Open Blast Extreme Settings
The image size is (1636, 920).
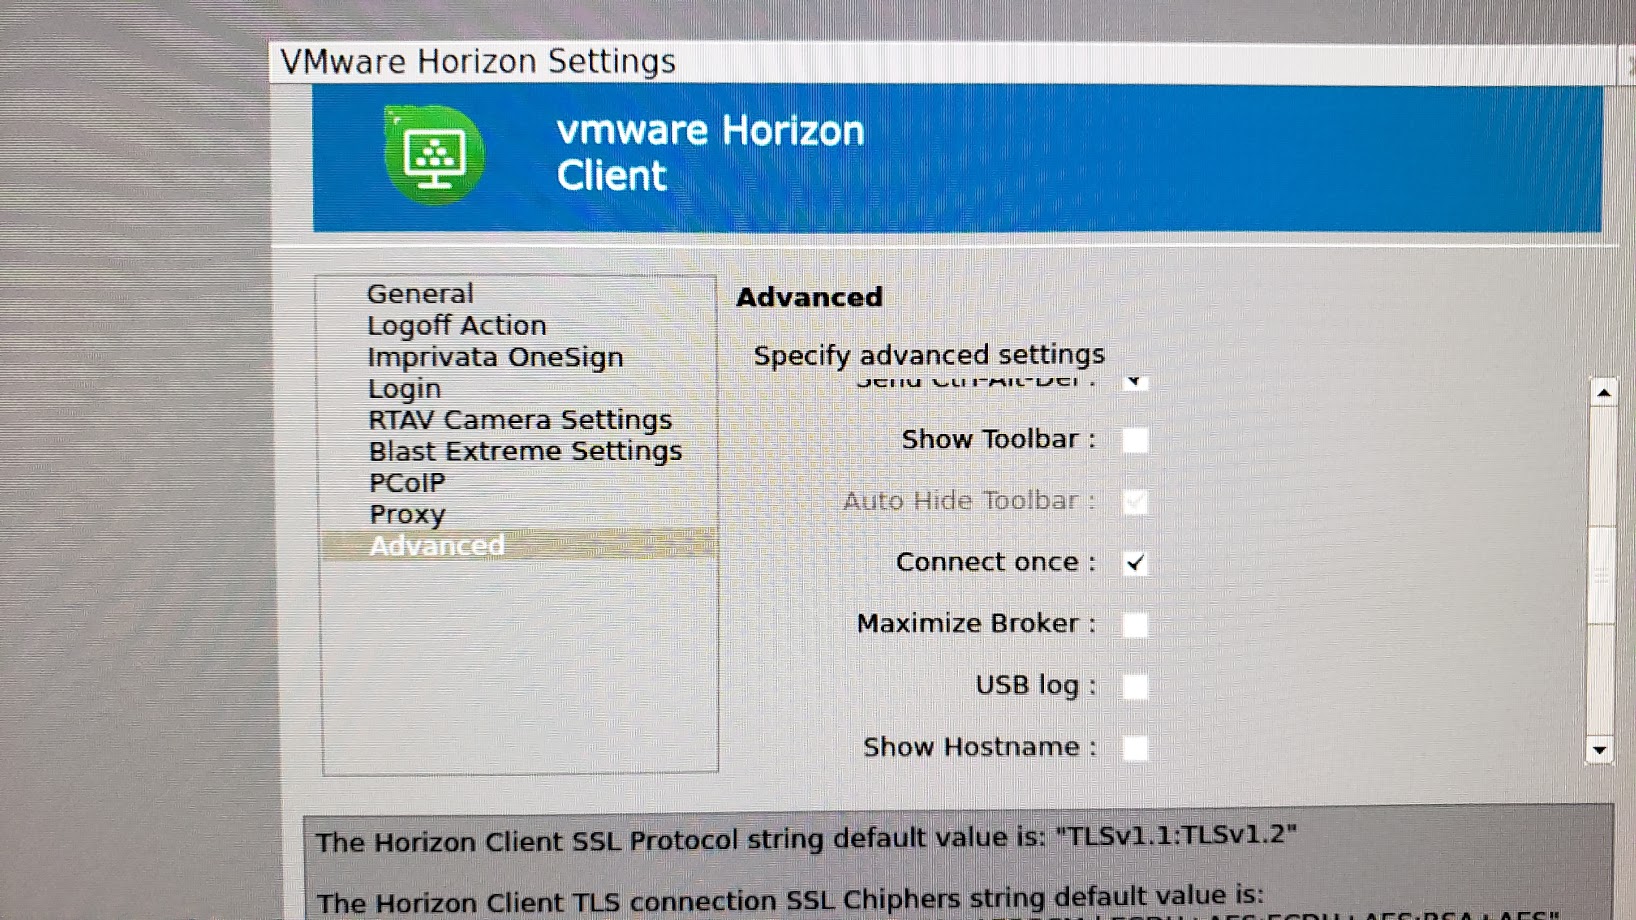tap(526, 450)
